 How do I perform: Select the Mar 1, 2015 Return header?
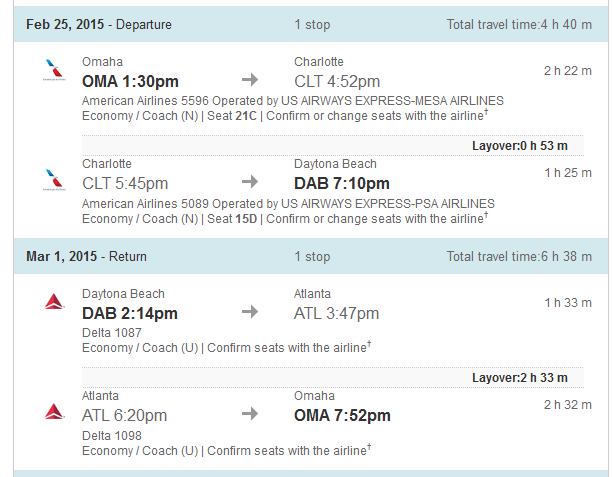coord(311,256)
